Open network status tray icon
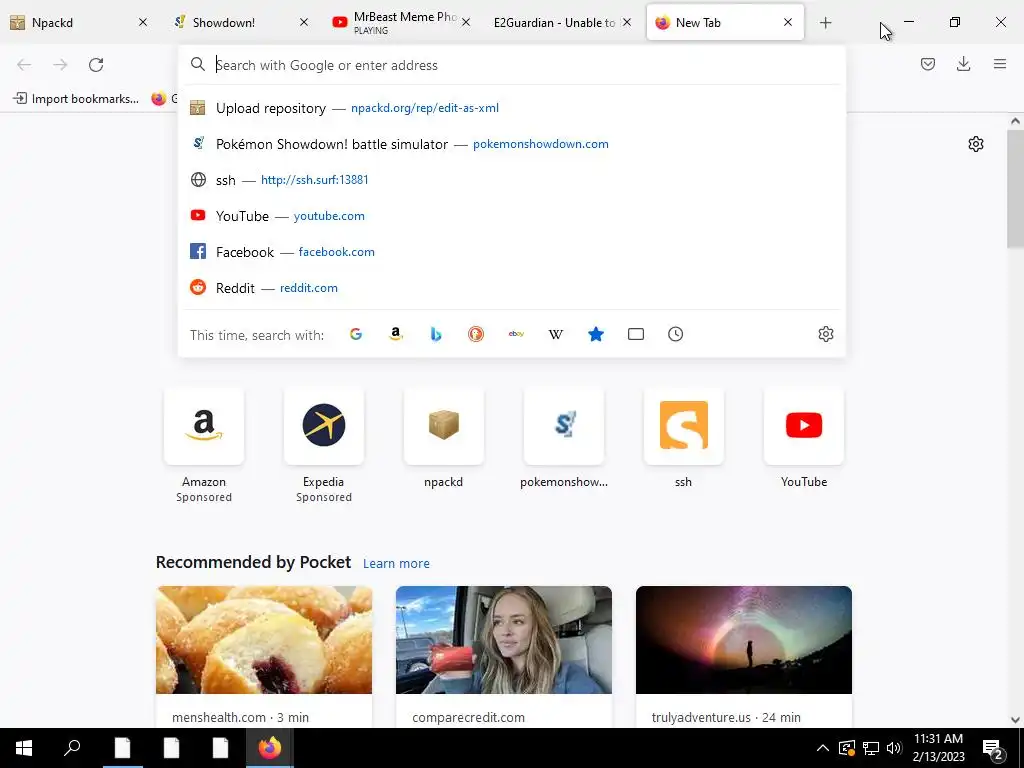1024x768 pixels. point(871,748)
